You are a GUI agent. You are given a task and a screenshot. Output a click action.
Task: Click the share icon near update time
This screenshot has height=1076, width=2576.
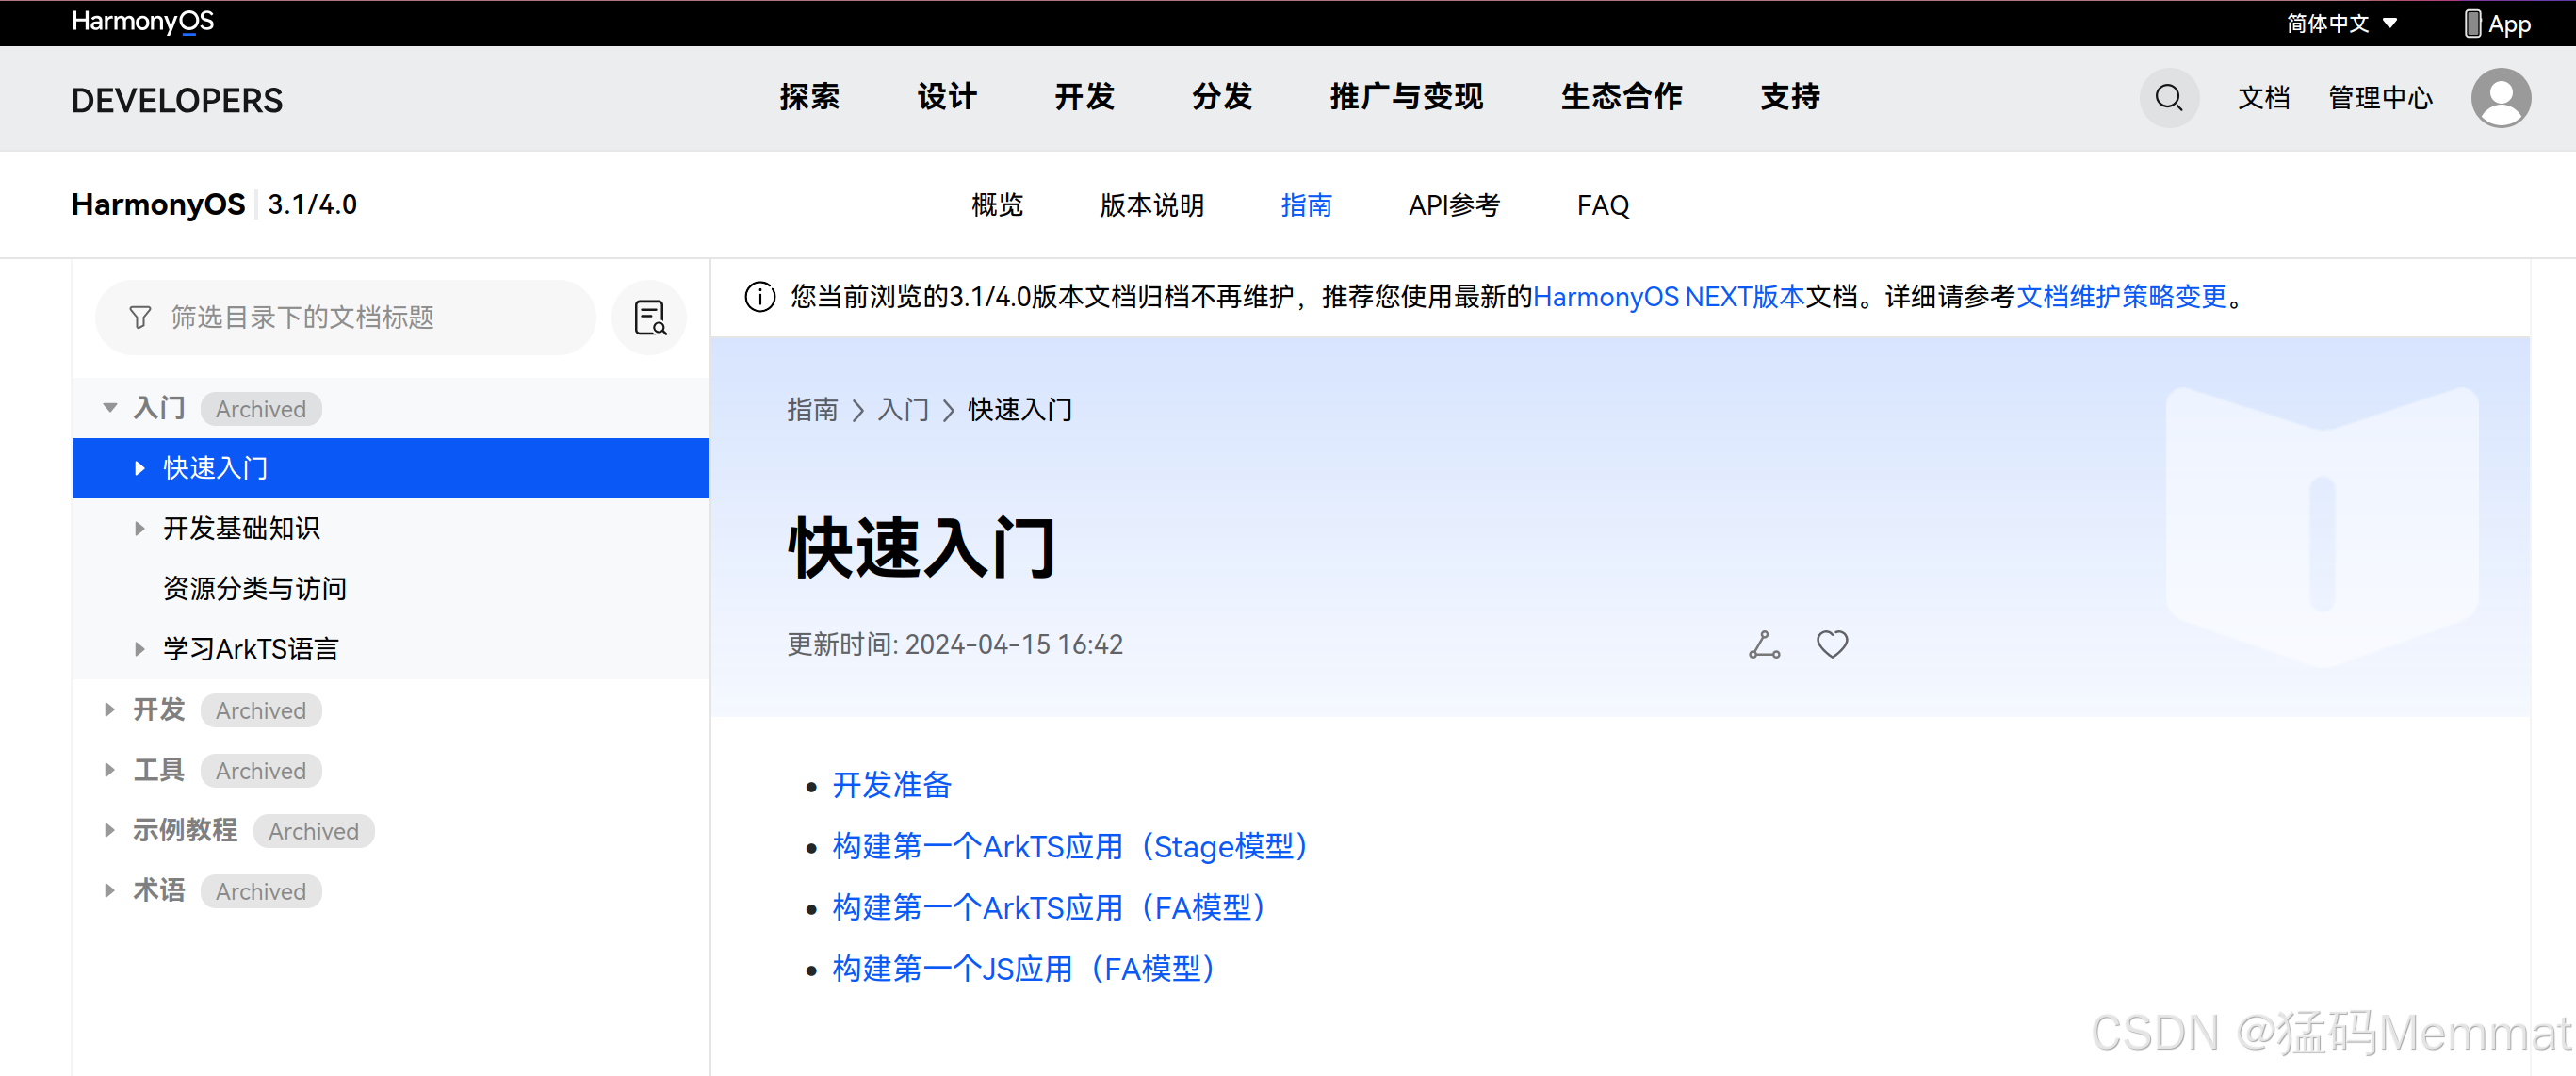tap(1765, 645)
